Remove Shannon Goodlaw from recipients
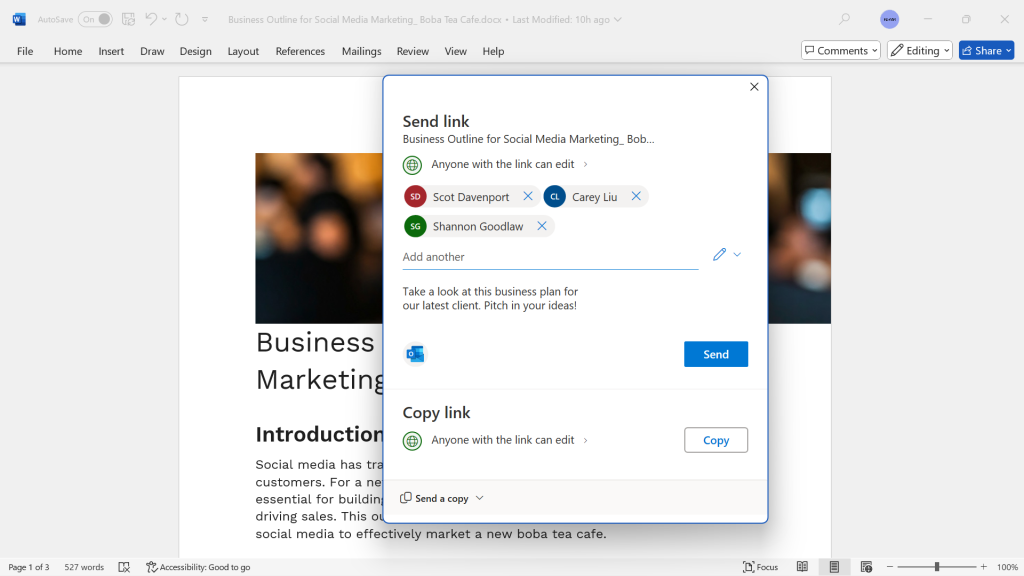 point(541,226)
